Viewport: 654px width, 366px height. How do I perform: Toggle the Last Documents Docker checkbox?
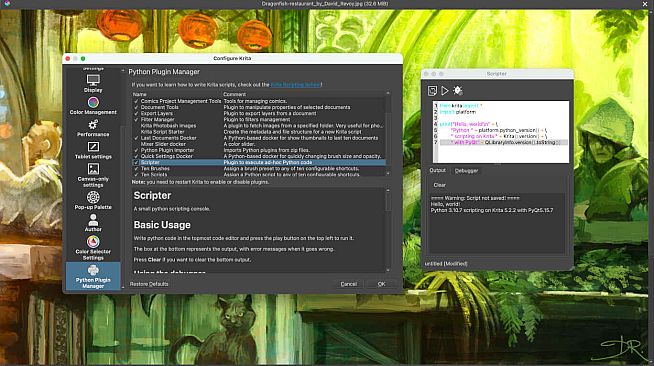coord(136,138)
